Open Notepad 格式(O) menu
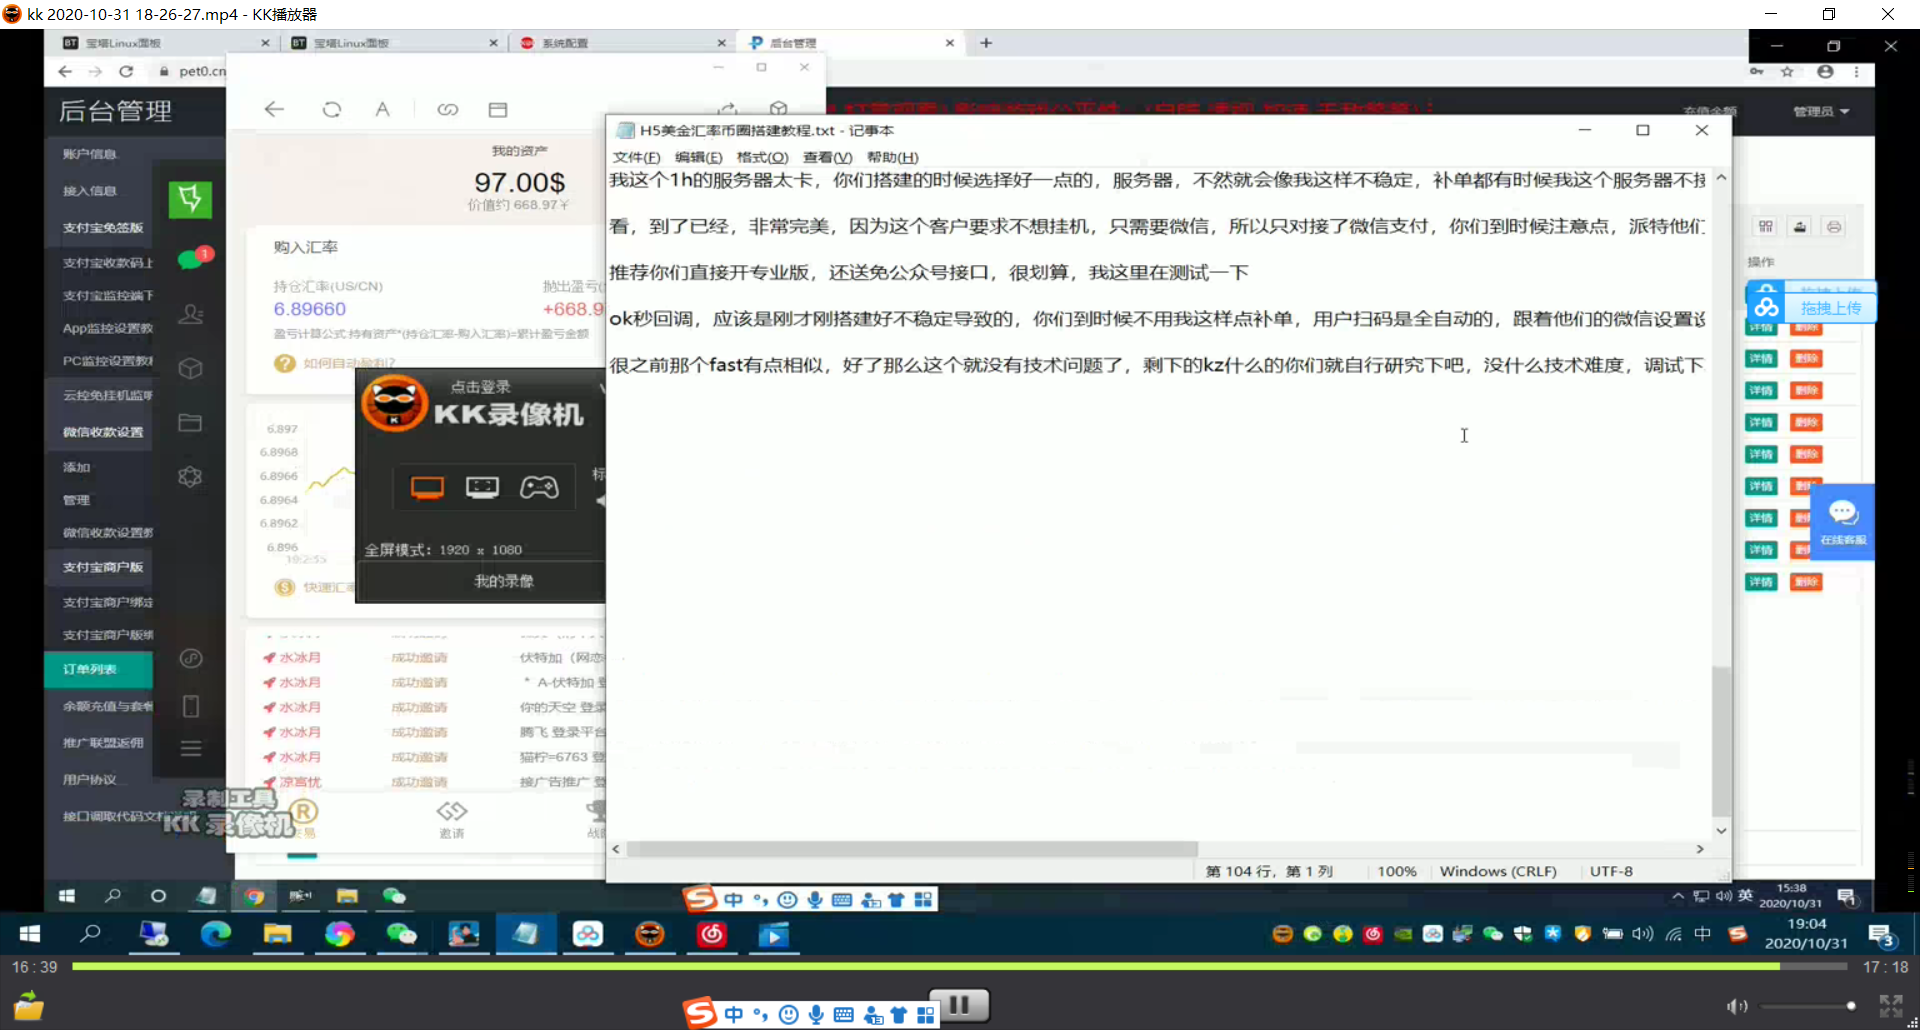The image size is (1920, 1030). pyautogui.click(x=762, y=157)
